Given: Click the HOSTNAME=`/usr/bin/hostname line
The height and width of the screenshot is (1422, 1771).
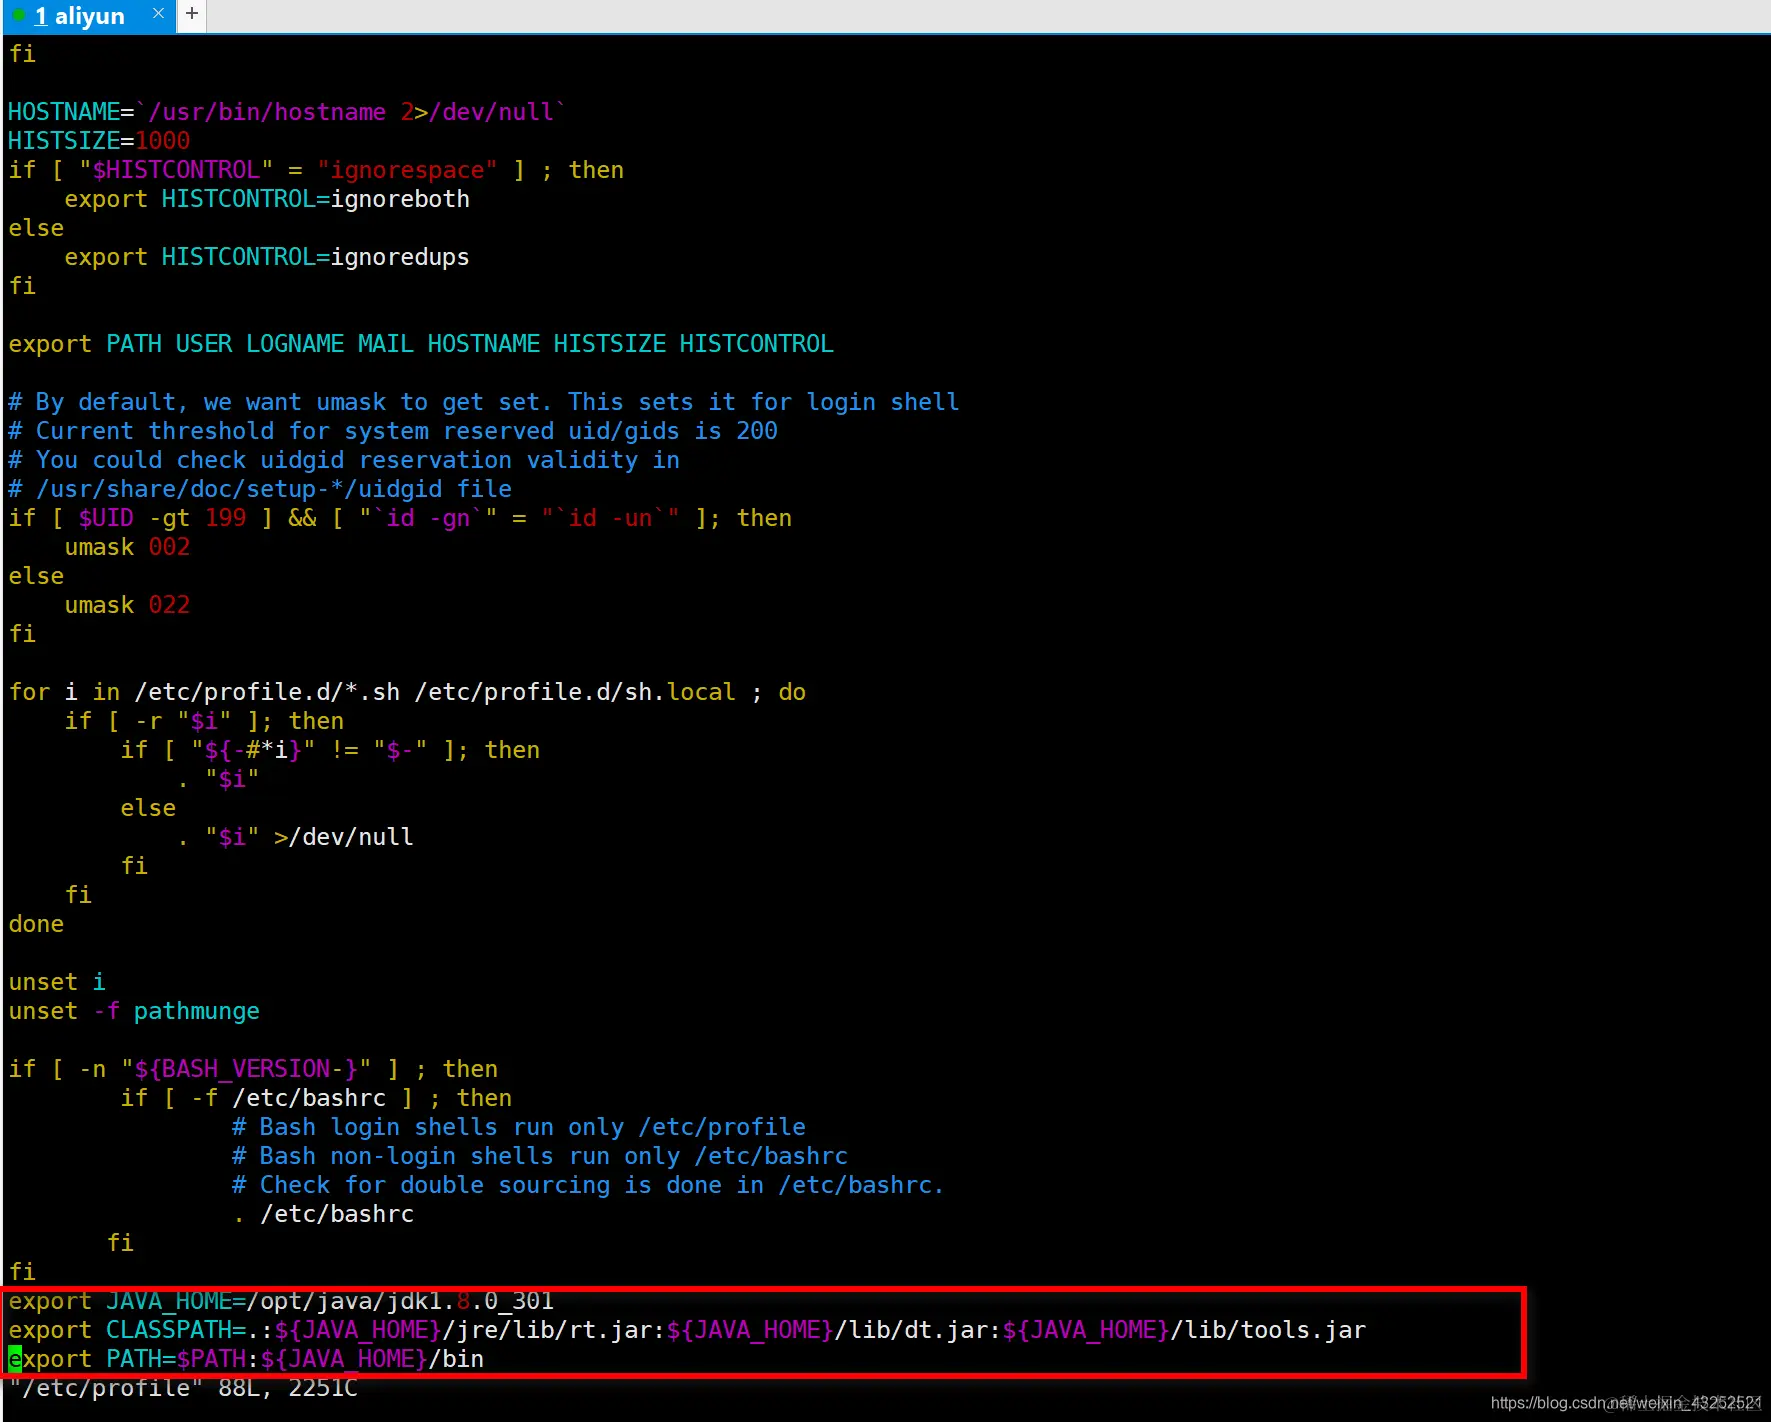Looking at the screenshot, I should (x=287, y=112).
